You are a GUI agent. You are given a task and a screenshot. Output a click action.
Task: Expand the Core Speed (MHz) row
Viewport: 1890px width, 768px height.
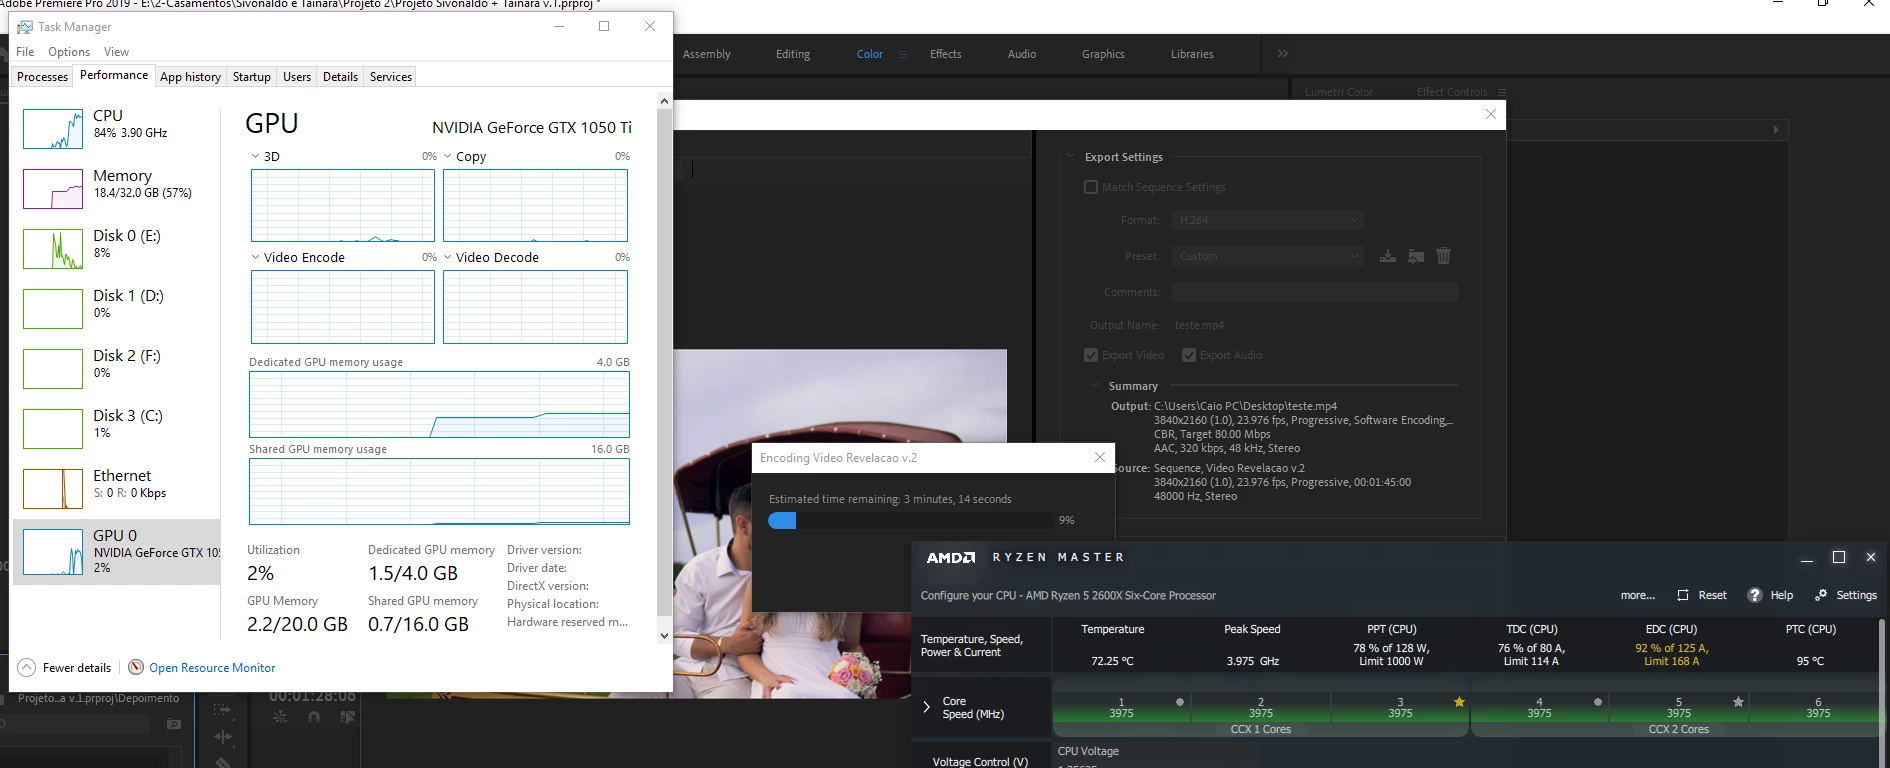coord(926,707)
